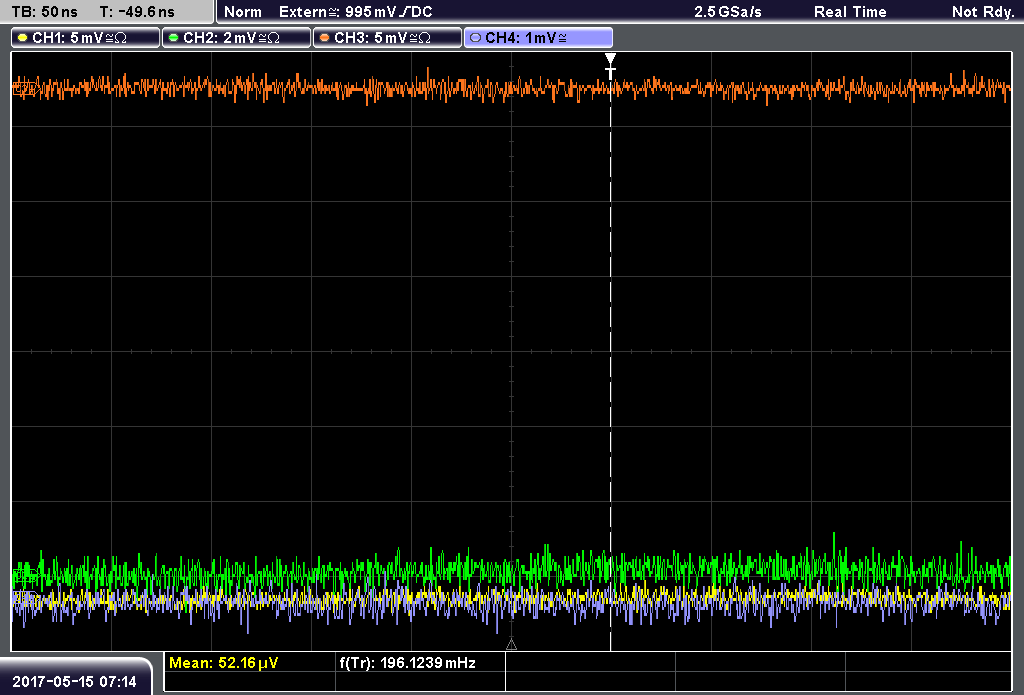Image resolution: width=1024 pixels, height=695 pixels.
Task: Click the Mean: 52.16 µV measurement
Action: [x=223, y=663]
